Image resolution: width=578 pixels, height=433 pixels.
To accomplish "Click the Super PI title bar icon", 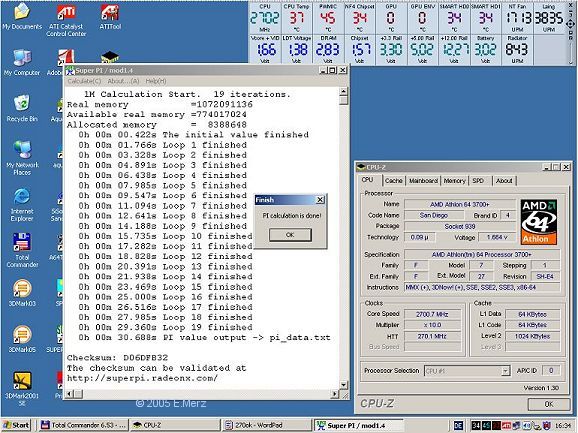I will 70,70.
